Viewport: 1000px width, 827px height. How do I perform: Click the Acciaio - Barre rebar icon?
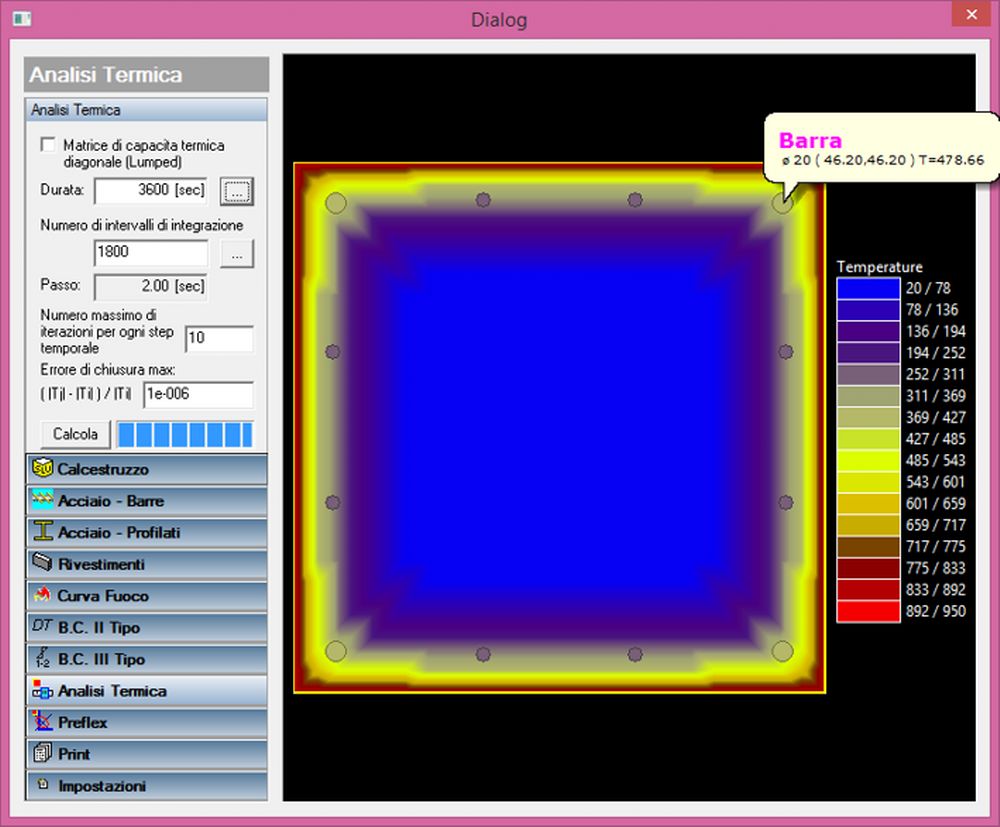43,500
